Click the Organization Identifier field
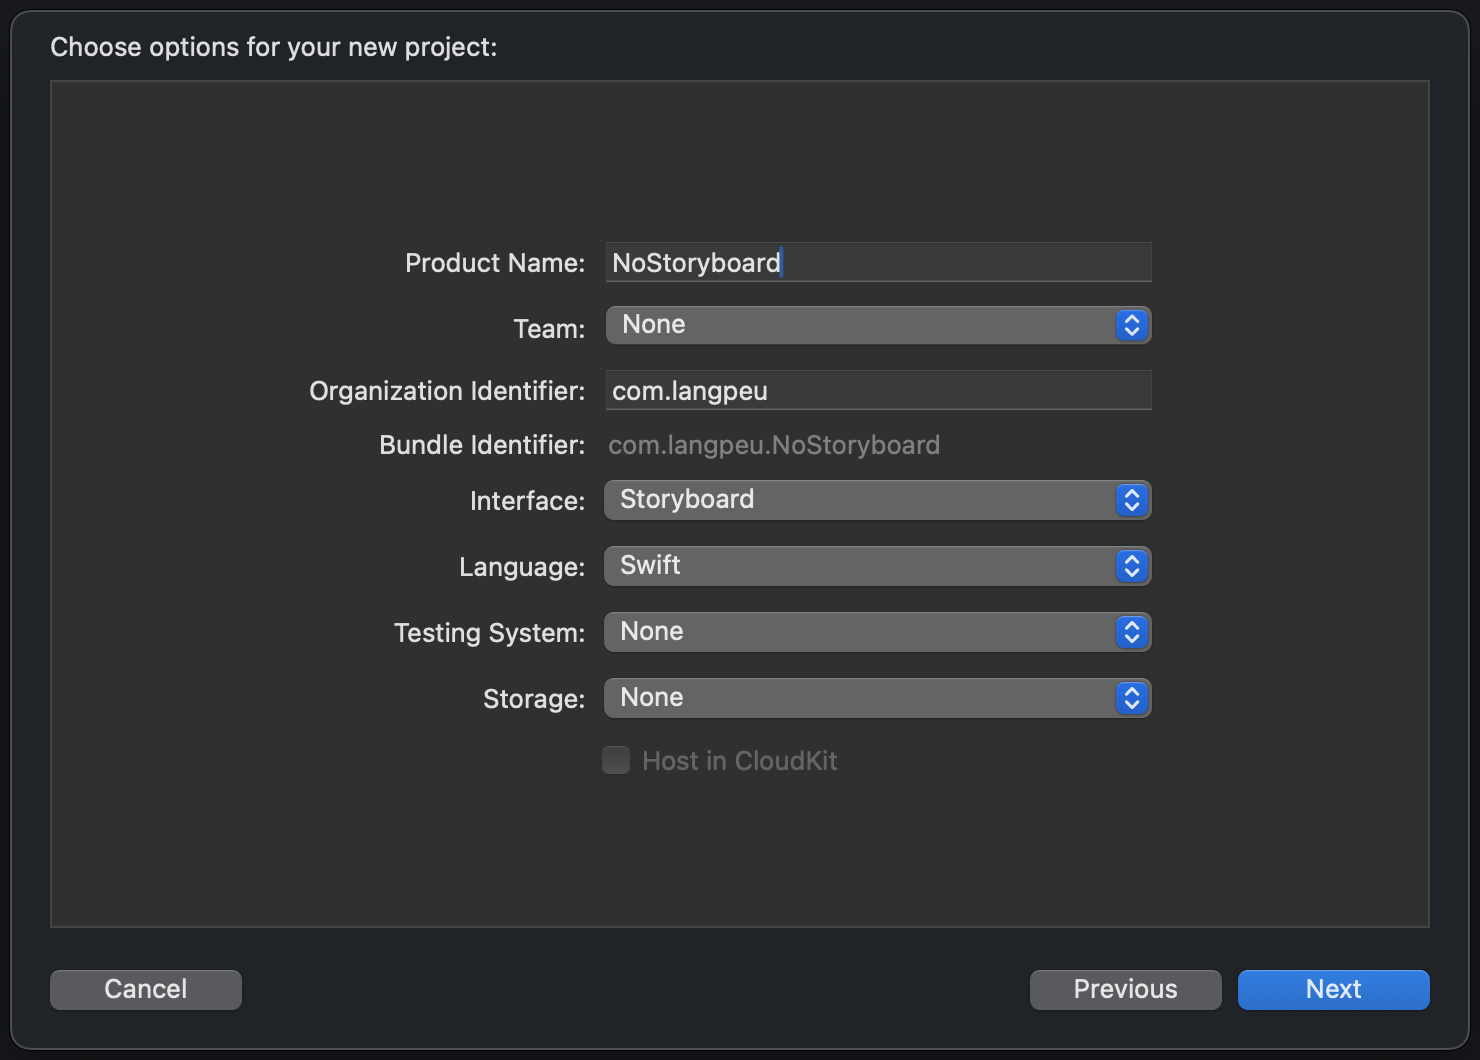Image resolution: width=1480 pixels, height=1060 pixels. pos(878,390)
